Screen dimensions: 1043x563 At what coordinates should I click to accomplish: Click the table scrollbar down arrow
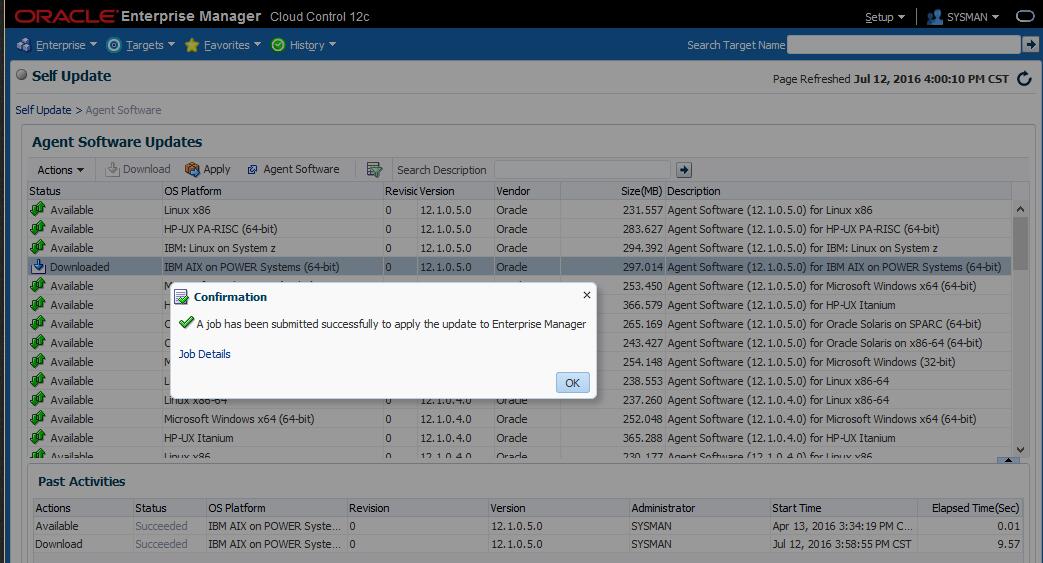pos(1020,451)
